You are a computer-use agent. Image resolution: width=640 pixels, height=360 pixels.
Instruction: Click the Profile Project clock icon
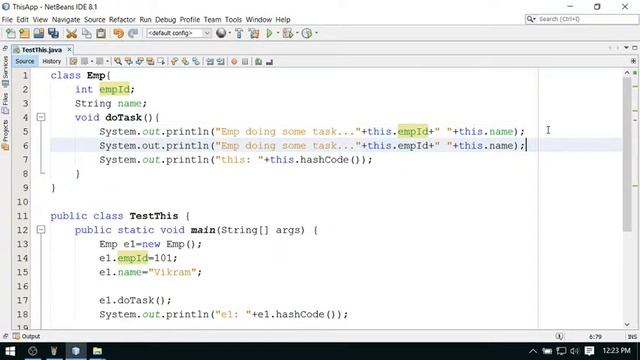pos(307,33)
